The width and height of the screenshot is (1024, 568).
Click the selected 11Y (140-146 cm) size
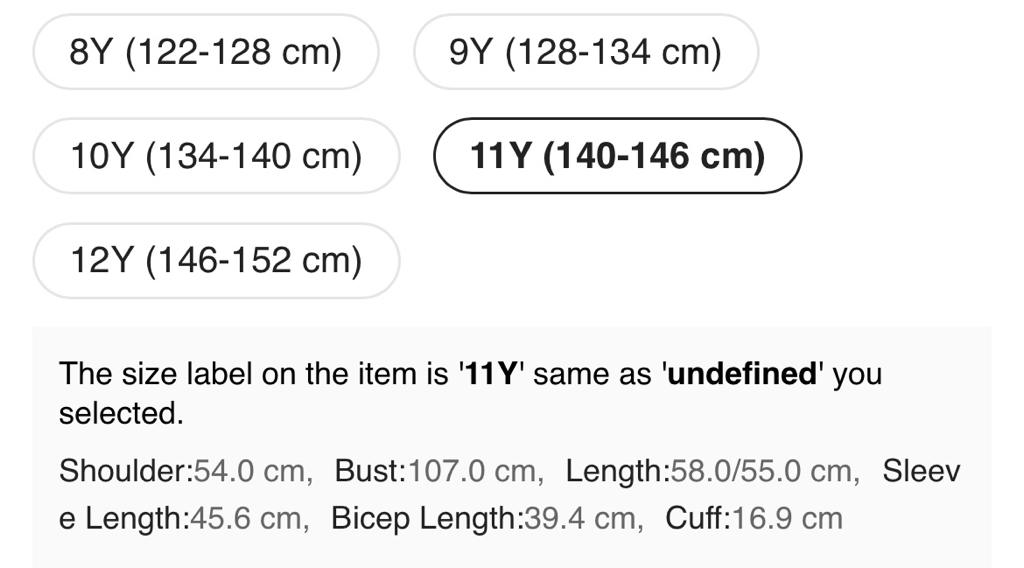[617, 156]
